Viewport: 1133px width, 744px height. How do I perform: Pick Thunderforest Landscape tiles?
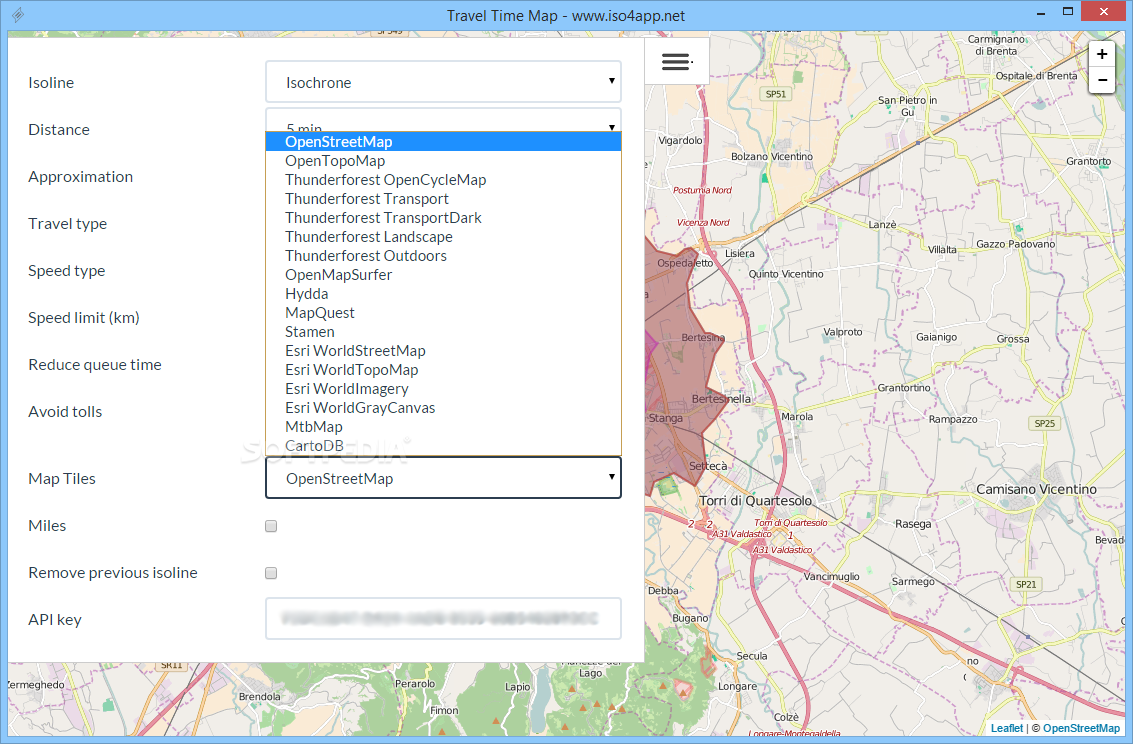(x=443, y=237)
